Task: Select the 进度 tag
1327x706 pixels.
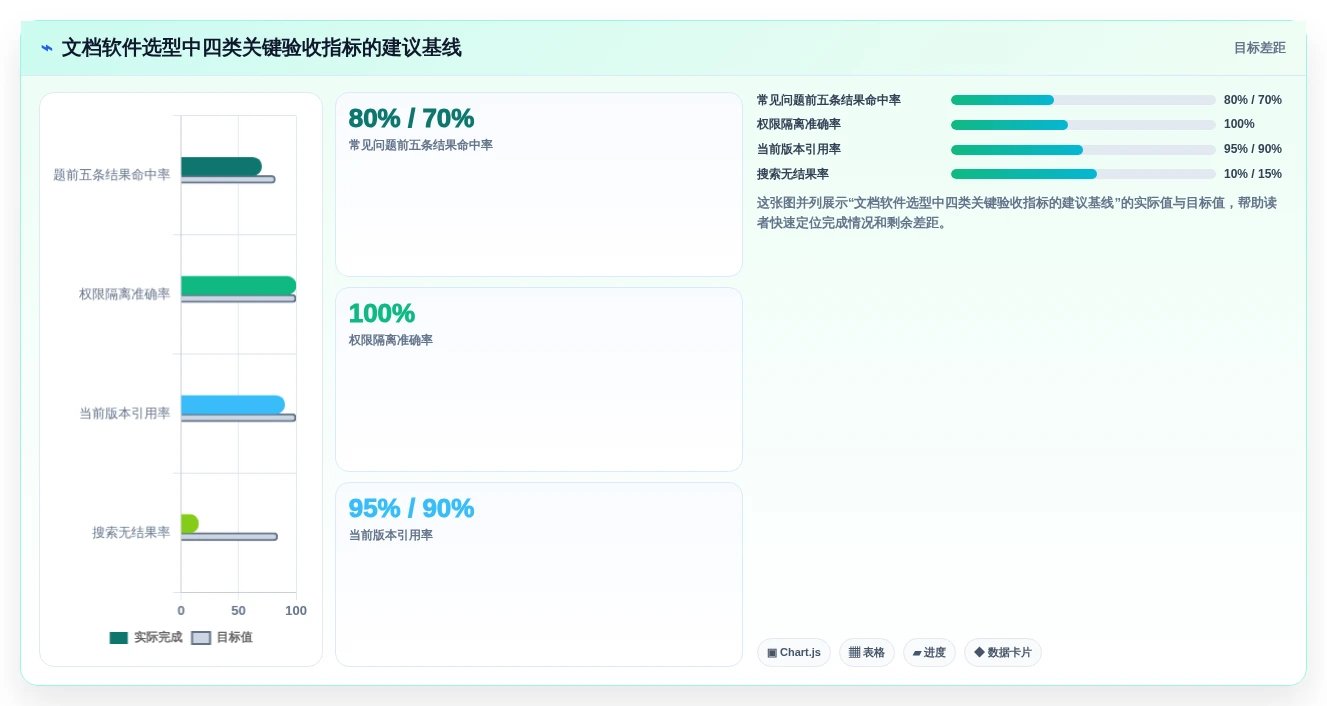Action: pos(929,653)
